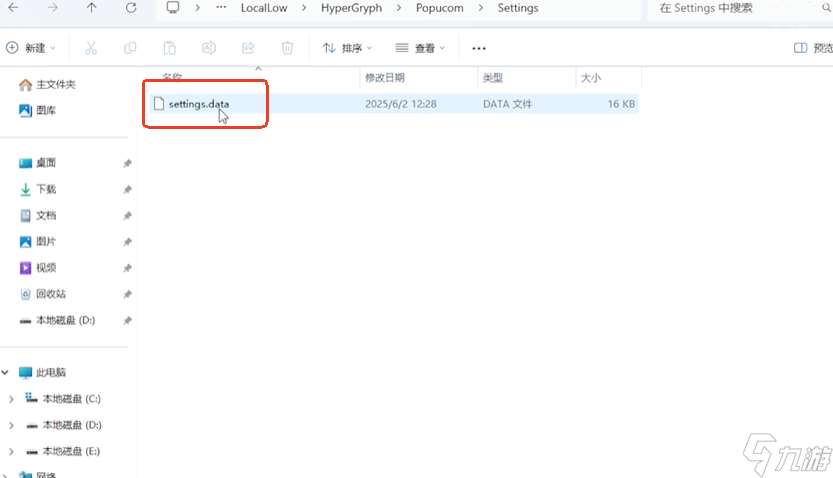Sort files by 修改日期 column header
Image resolution: width=833 pixels, height=478 pixels.
(x=385, y=77)
